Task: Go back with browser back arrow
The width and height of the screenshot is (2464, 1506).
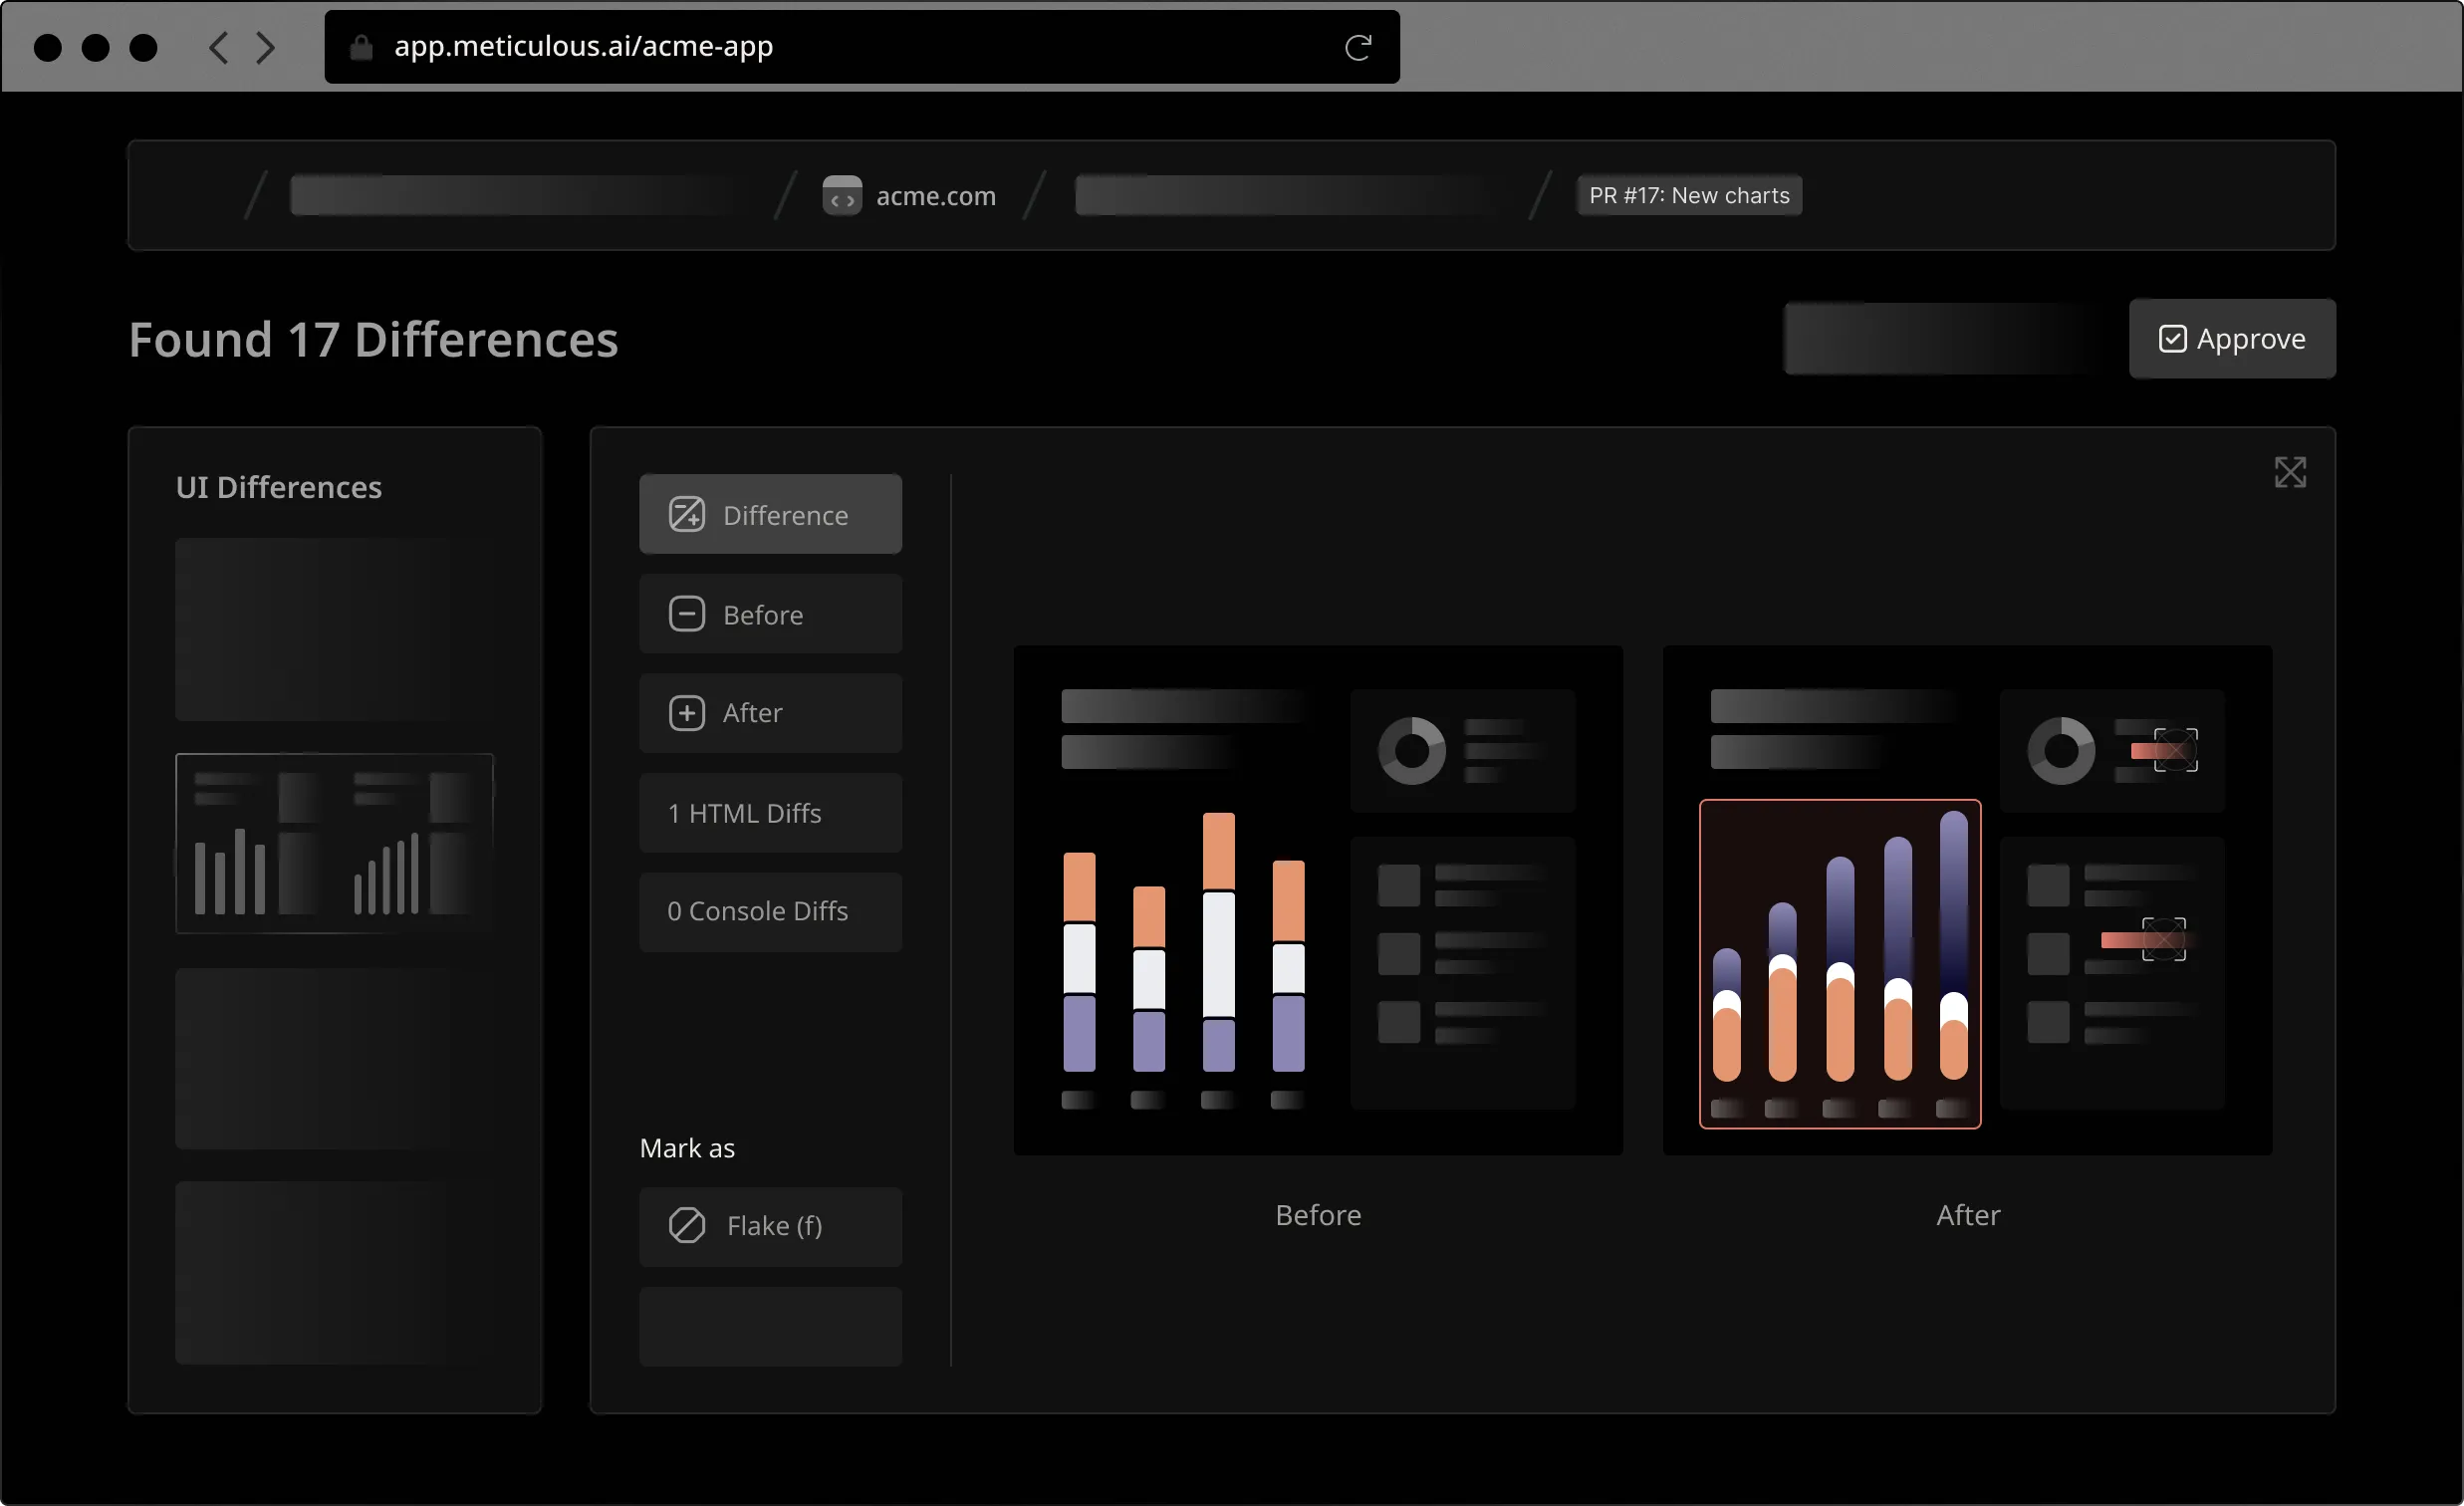Action: pos(219,47)
